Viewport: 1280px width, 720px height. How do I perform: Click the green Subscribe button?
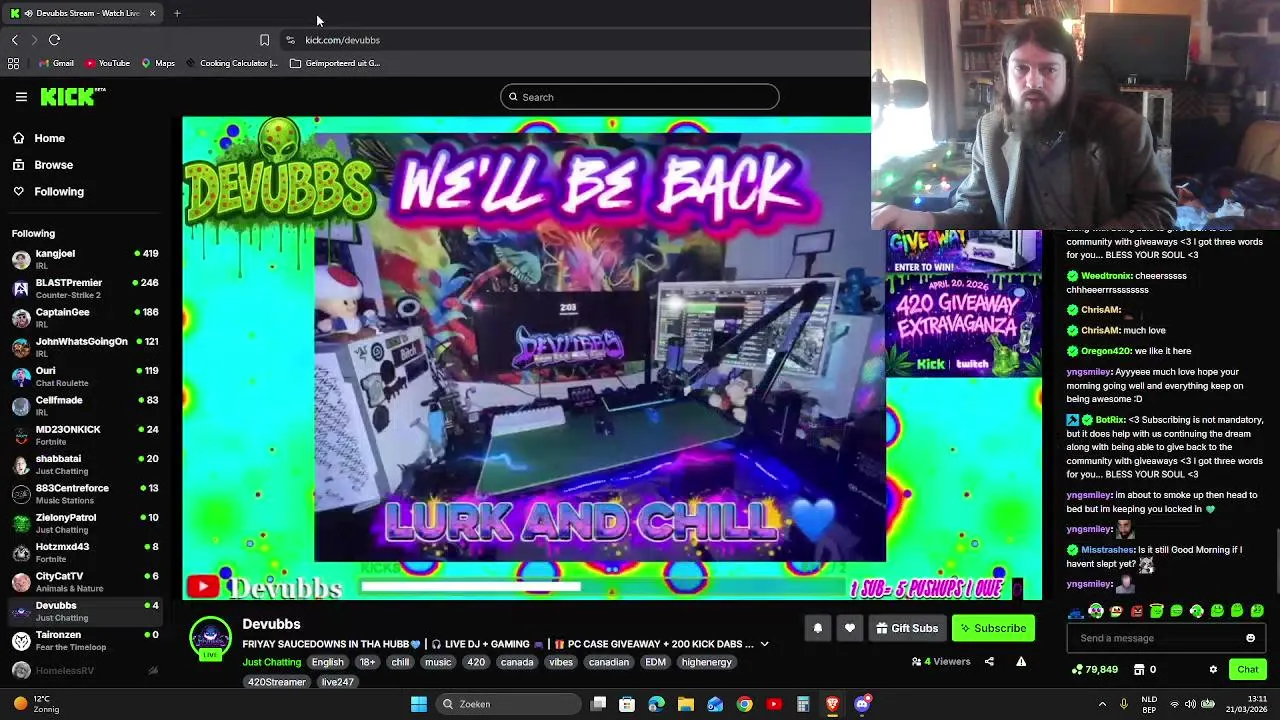pyautogui.click(x=993, y=628)
